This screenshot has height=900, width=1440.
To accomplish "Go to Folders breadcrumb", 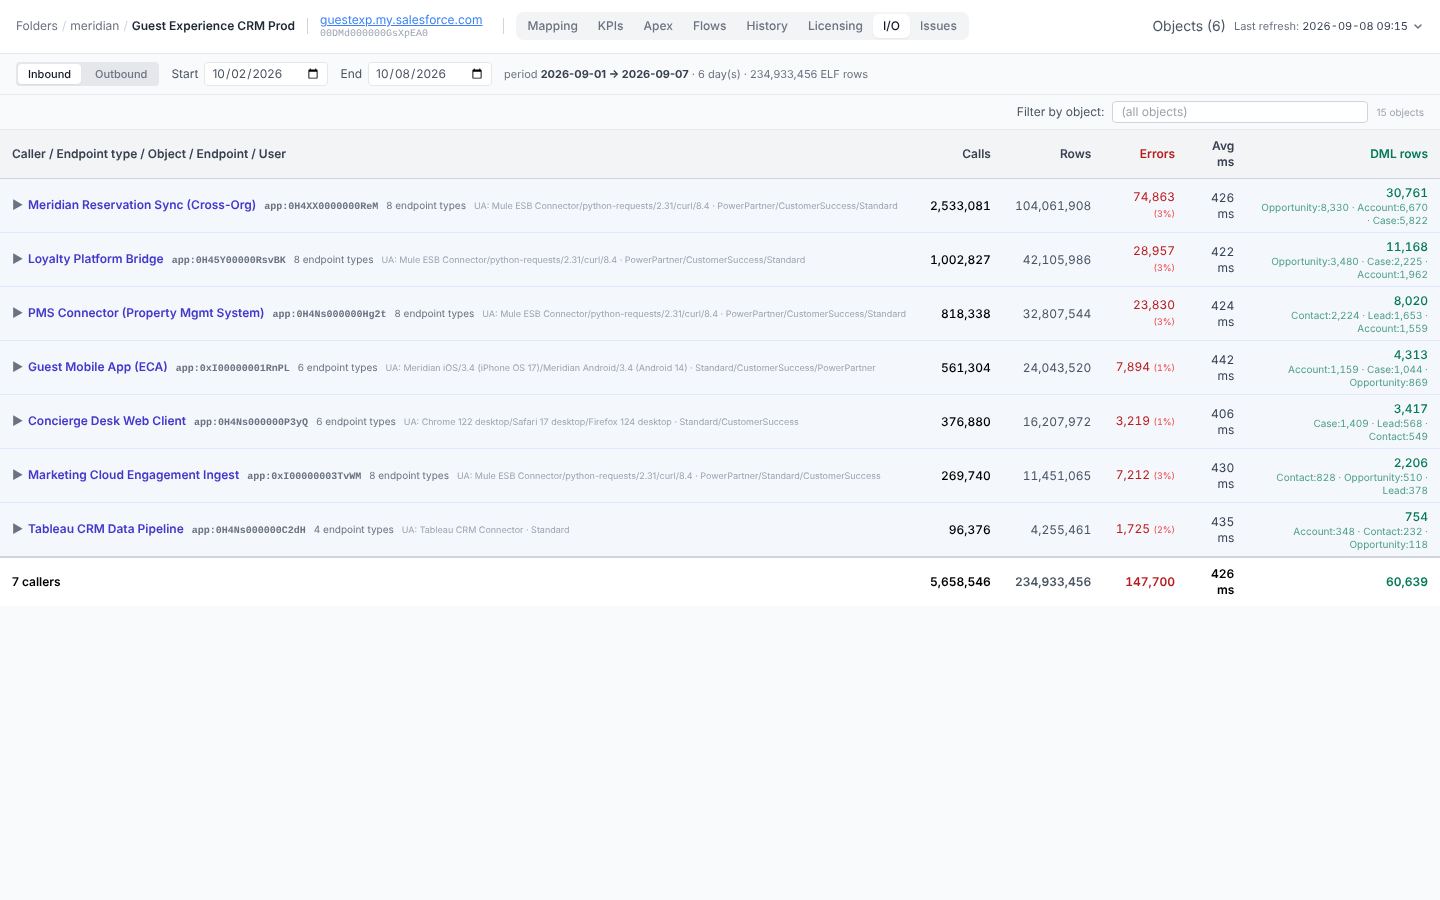I will 37,26.
